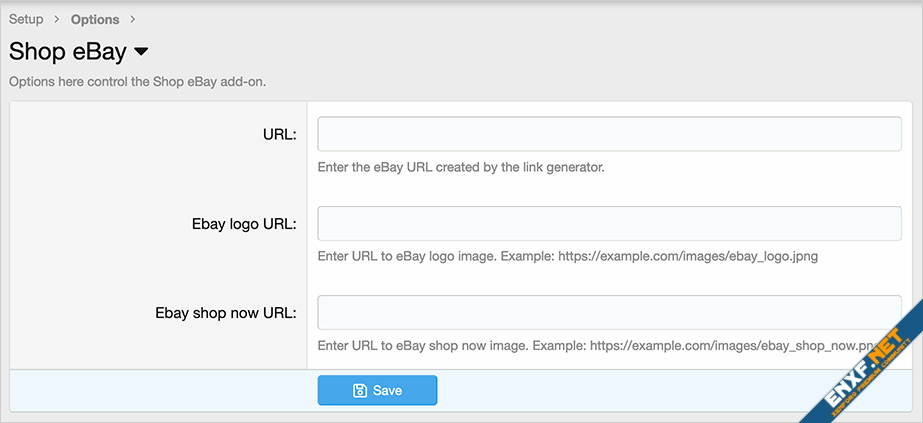Click the floppy disk icon on Save
Screen dimensions: 923x423
[360, 390]
